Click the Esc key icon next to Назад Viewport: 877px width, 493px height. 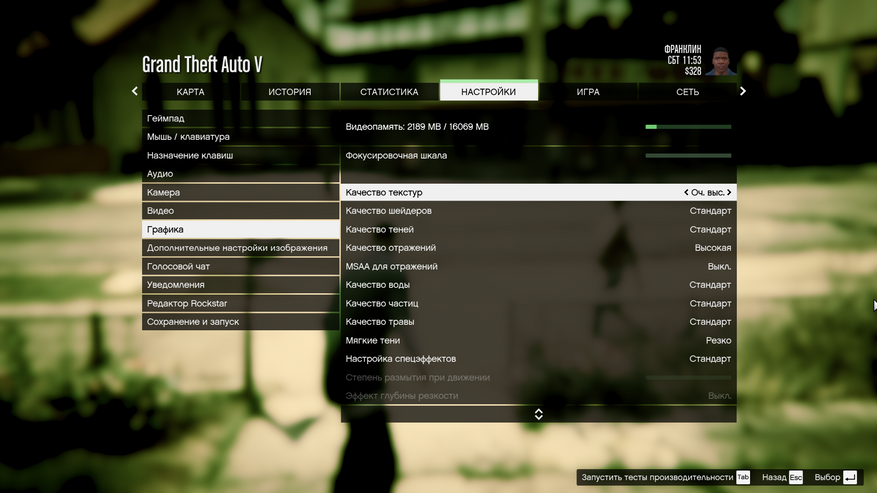point(796,477)
